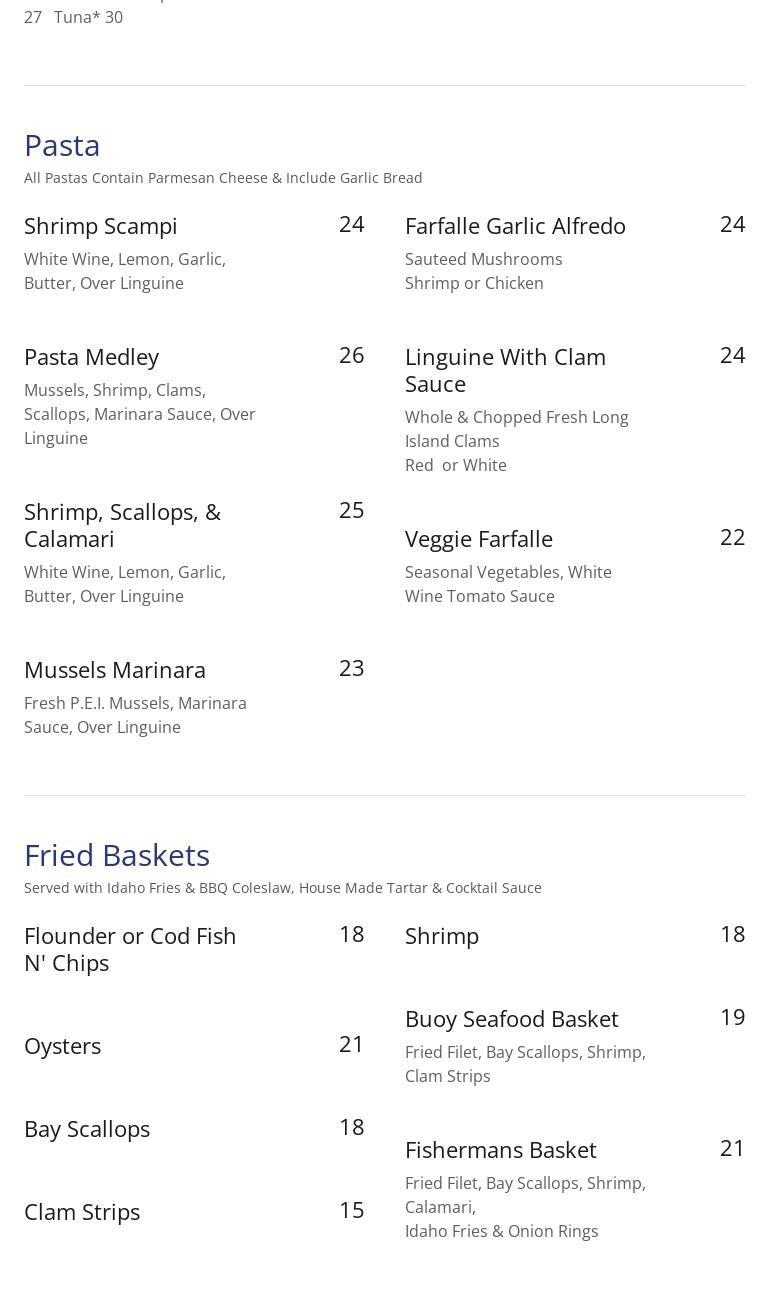Screen dimensions: 770x1292
Task: Open the Farfalle Garlic Alfredo item
Action: tap(515, 226)
